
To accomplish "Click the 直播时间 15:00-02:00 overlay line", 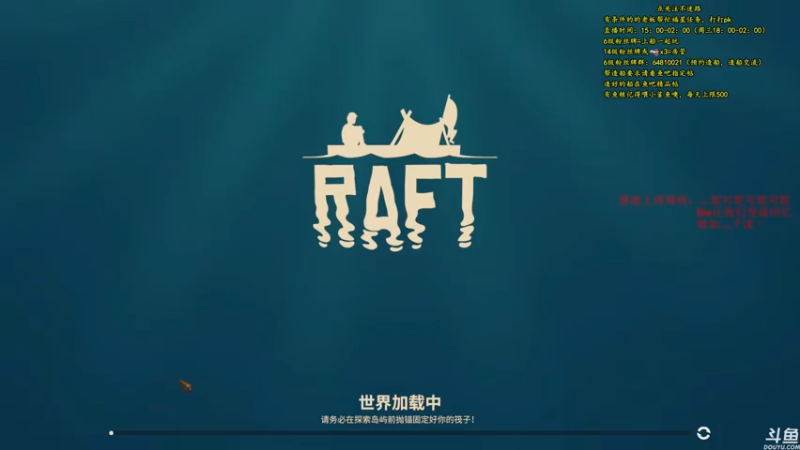I will (x=685, y=31).
